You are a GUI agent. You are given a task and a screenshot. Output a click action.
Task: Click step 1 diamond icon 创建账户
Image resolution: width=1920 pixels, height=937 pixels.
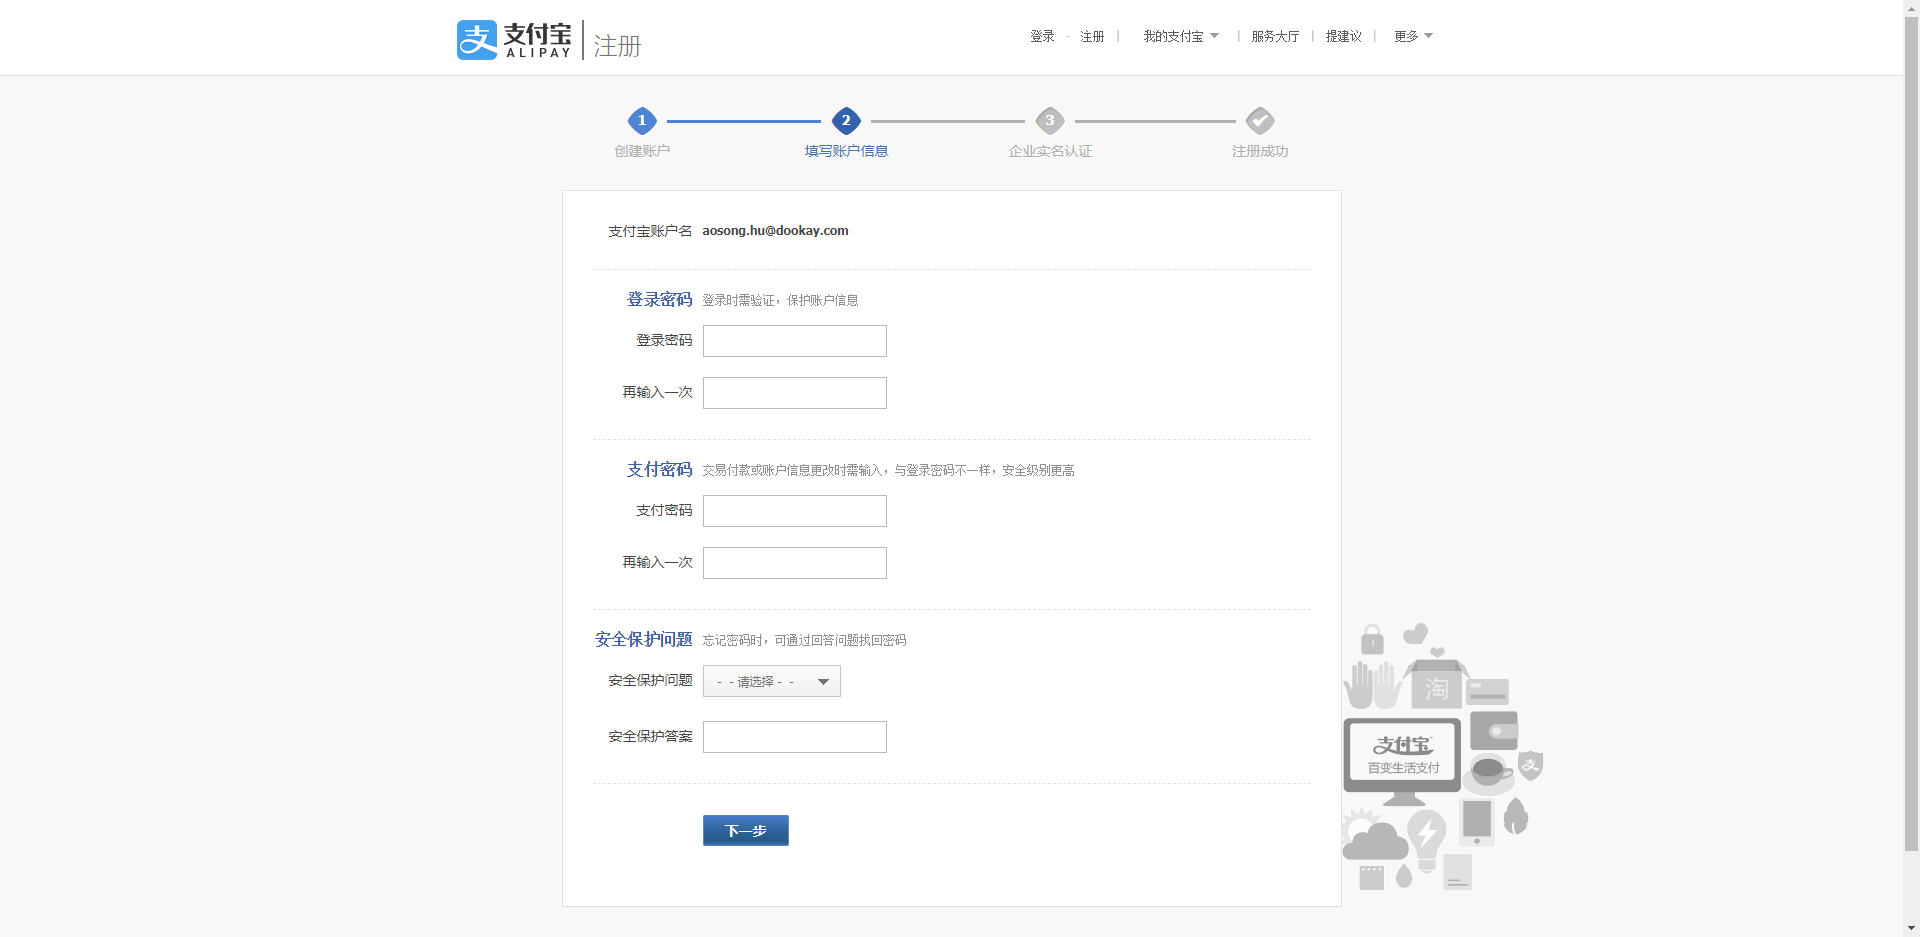point(642,121)
